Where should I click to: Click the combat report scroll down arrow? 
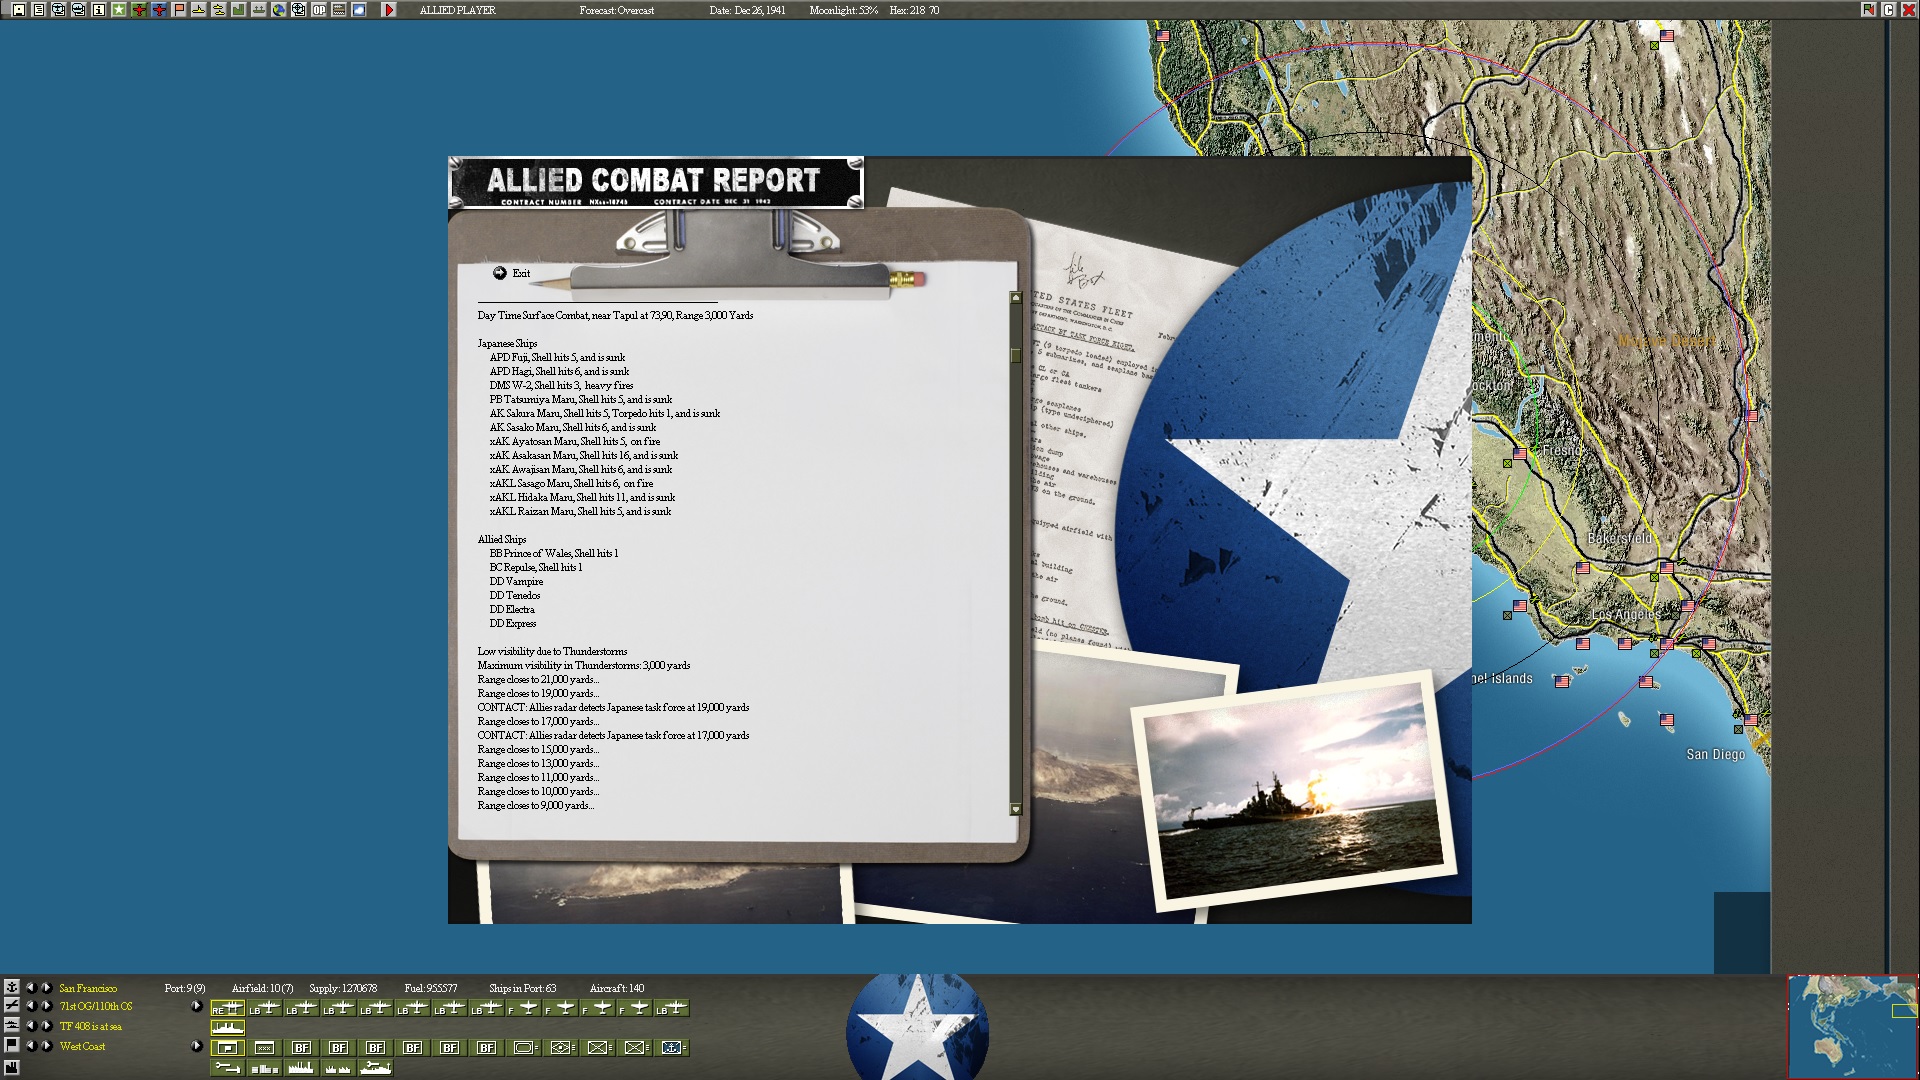(1016, 809)
